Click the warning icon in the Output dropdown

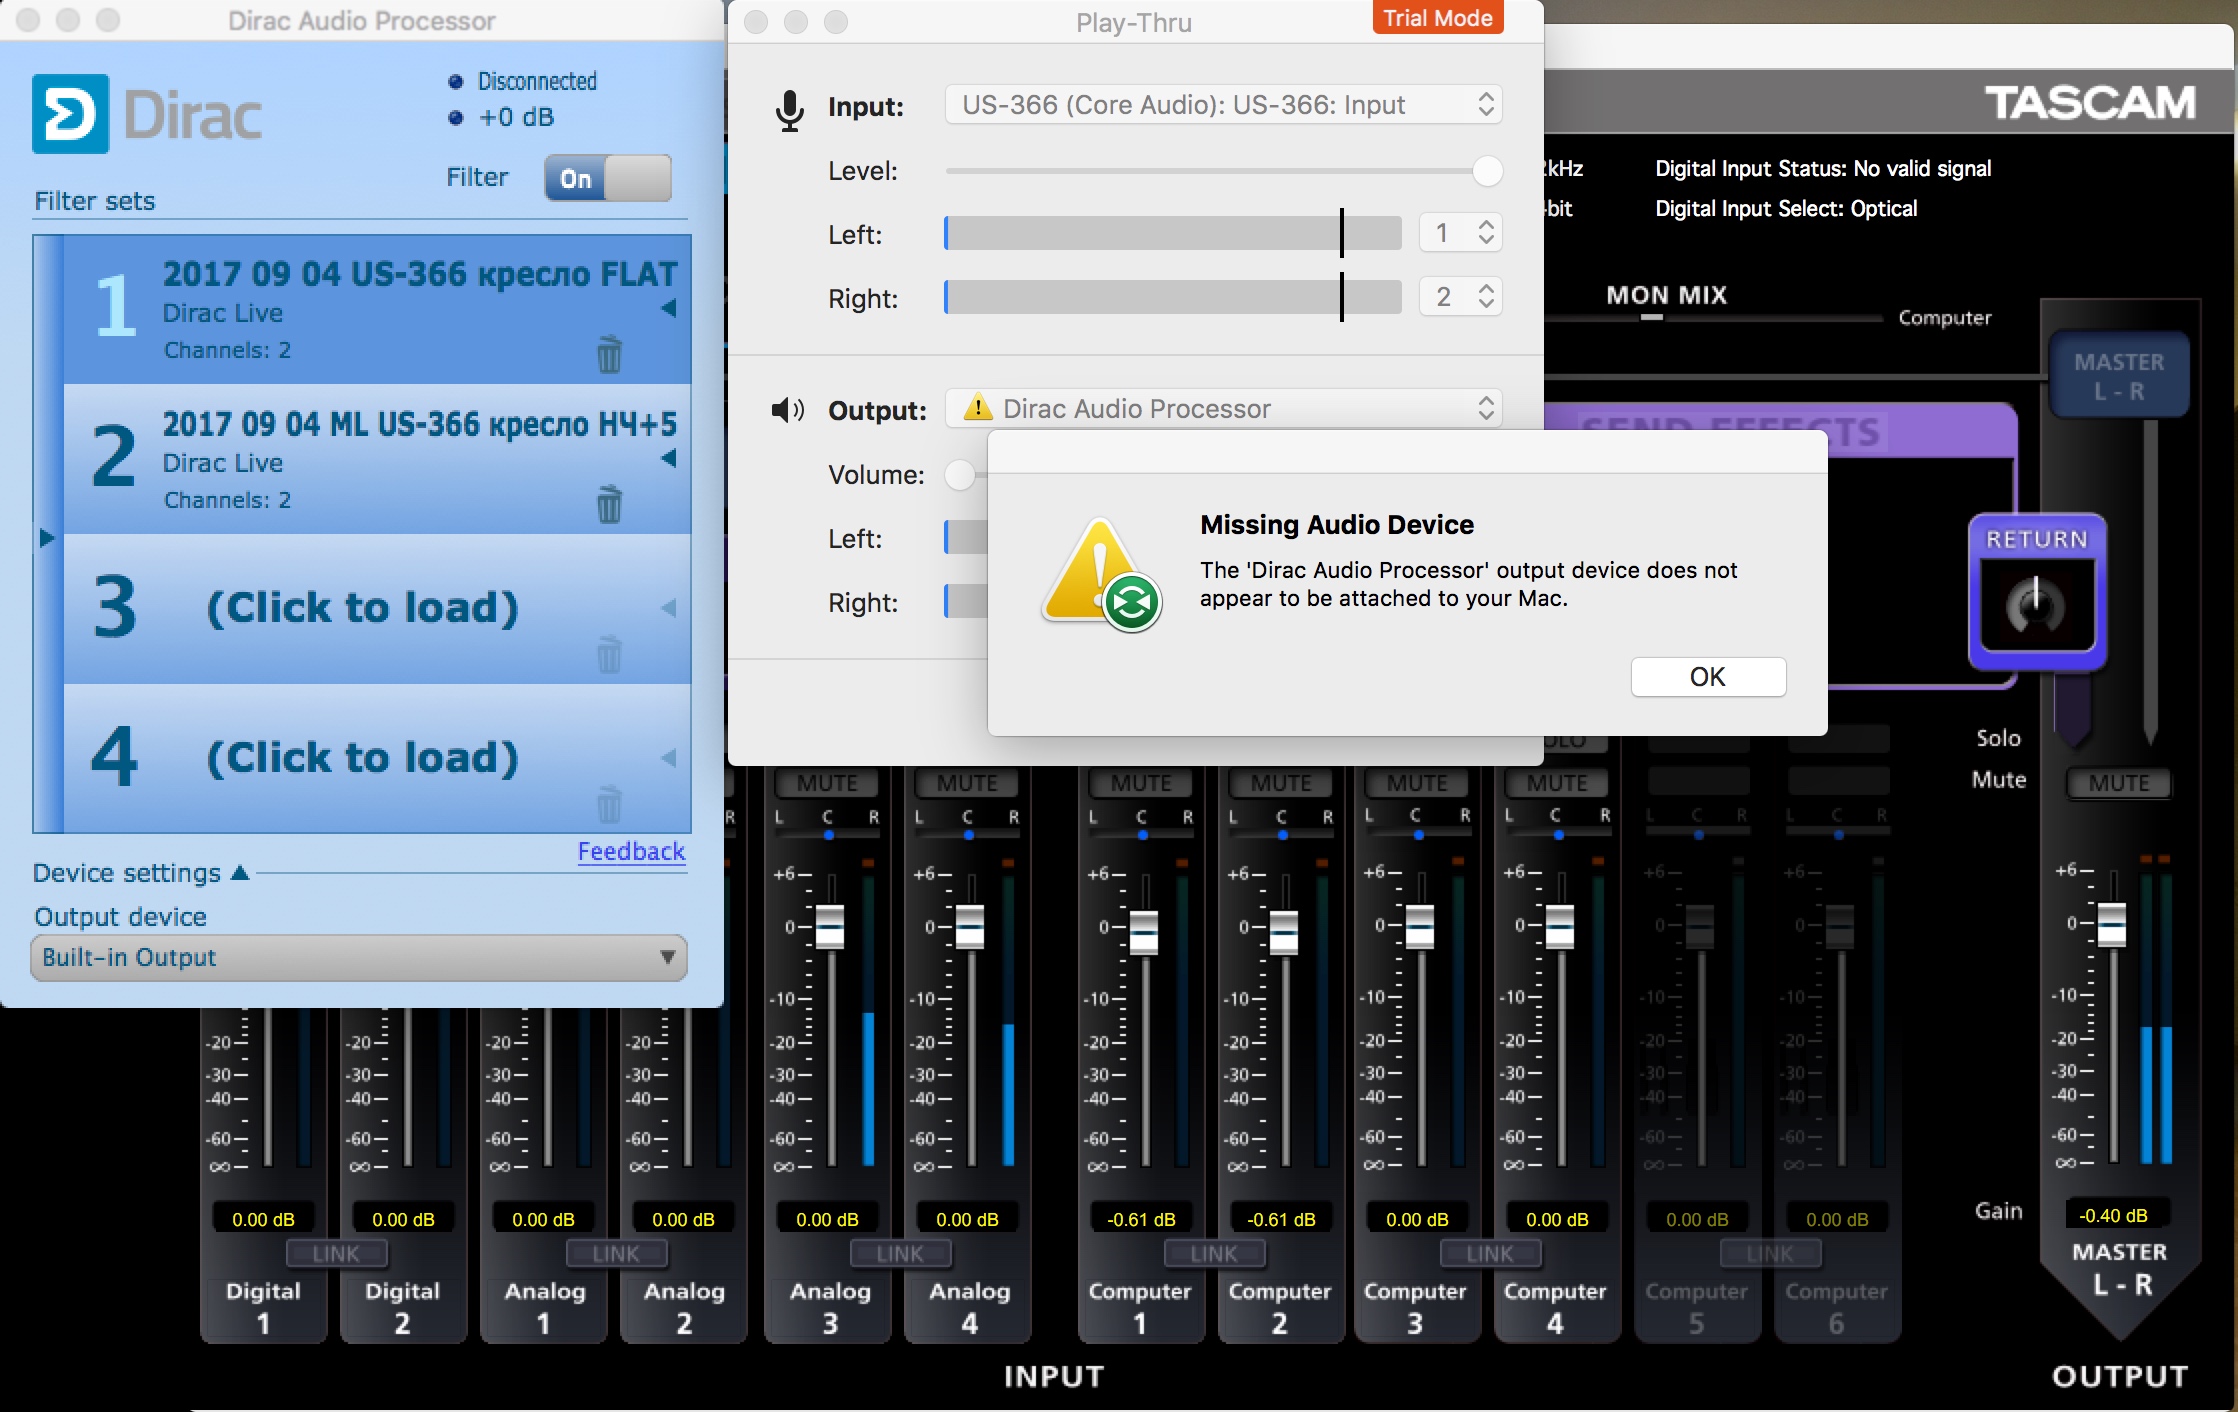(x=977, y=408)
